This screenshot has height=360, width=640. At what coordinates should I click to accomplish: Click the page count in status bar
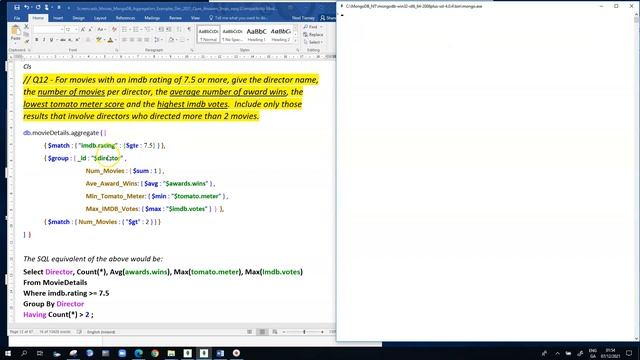click(x=22, y=332)
